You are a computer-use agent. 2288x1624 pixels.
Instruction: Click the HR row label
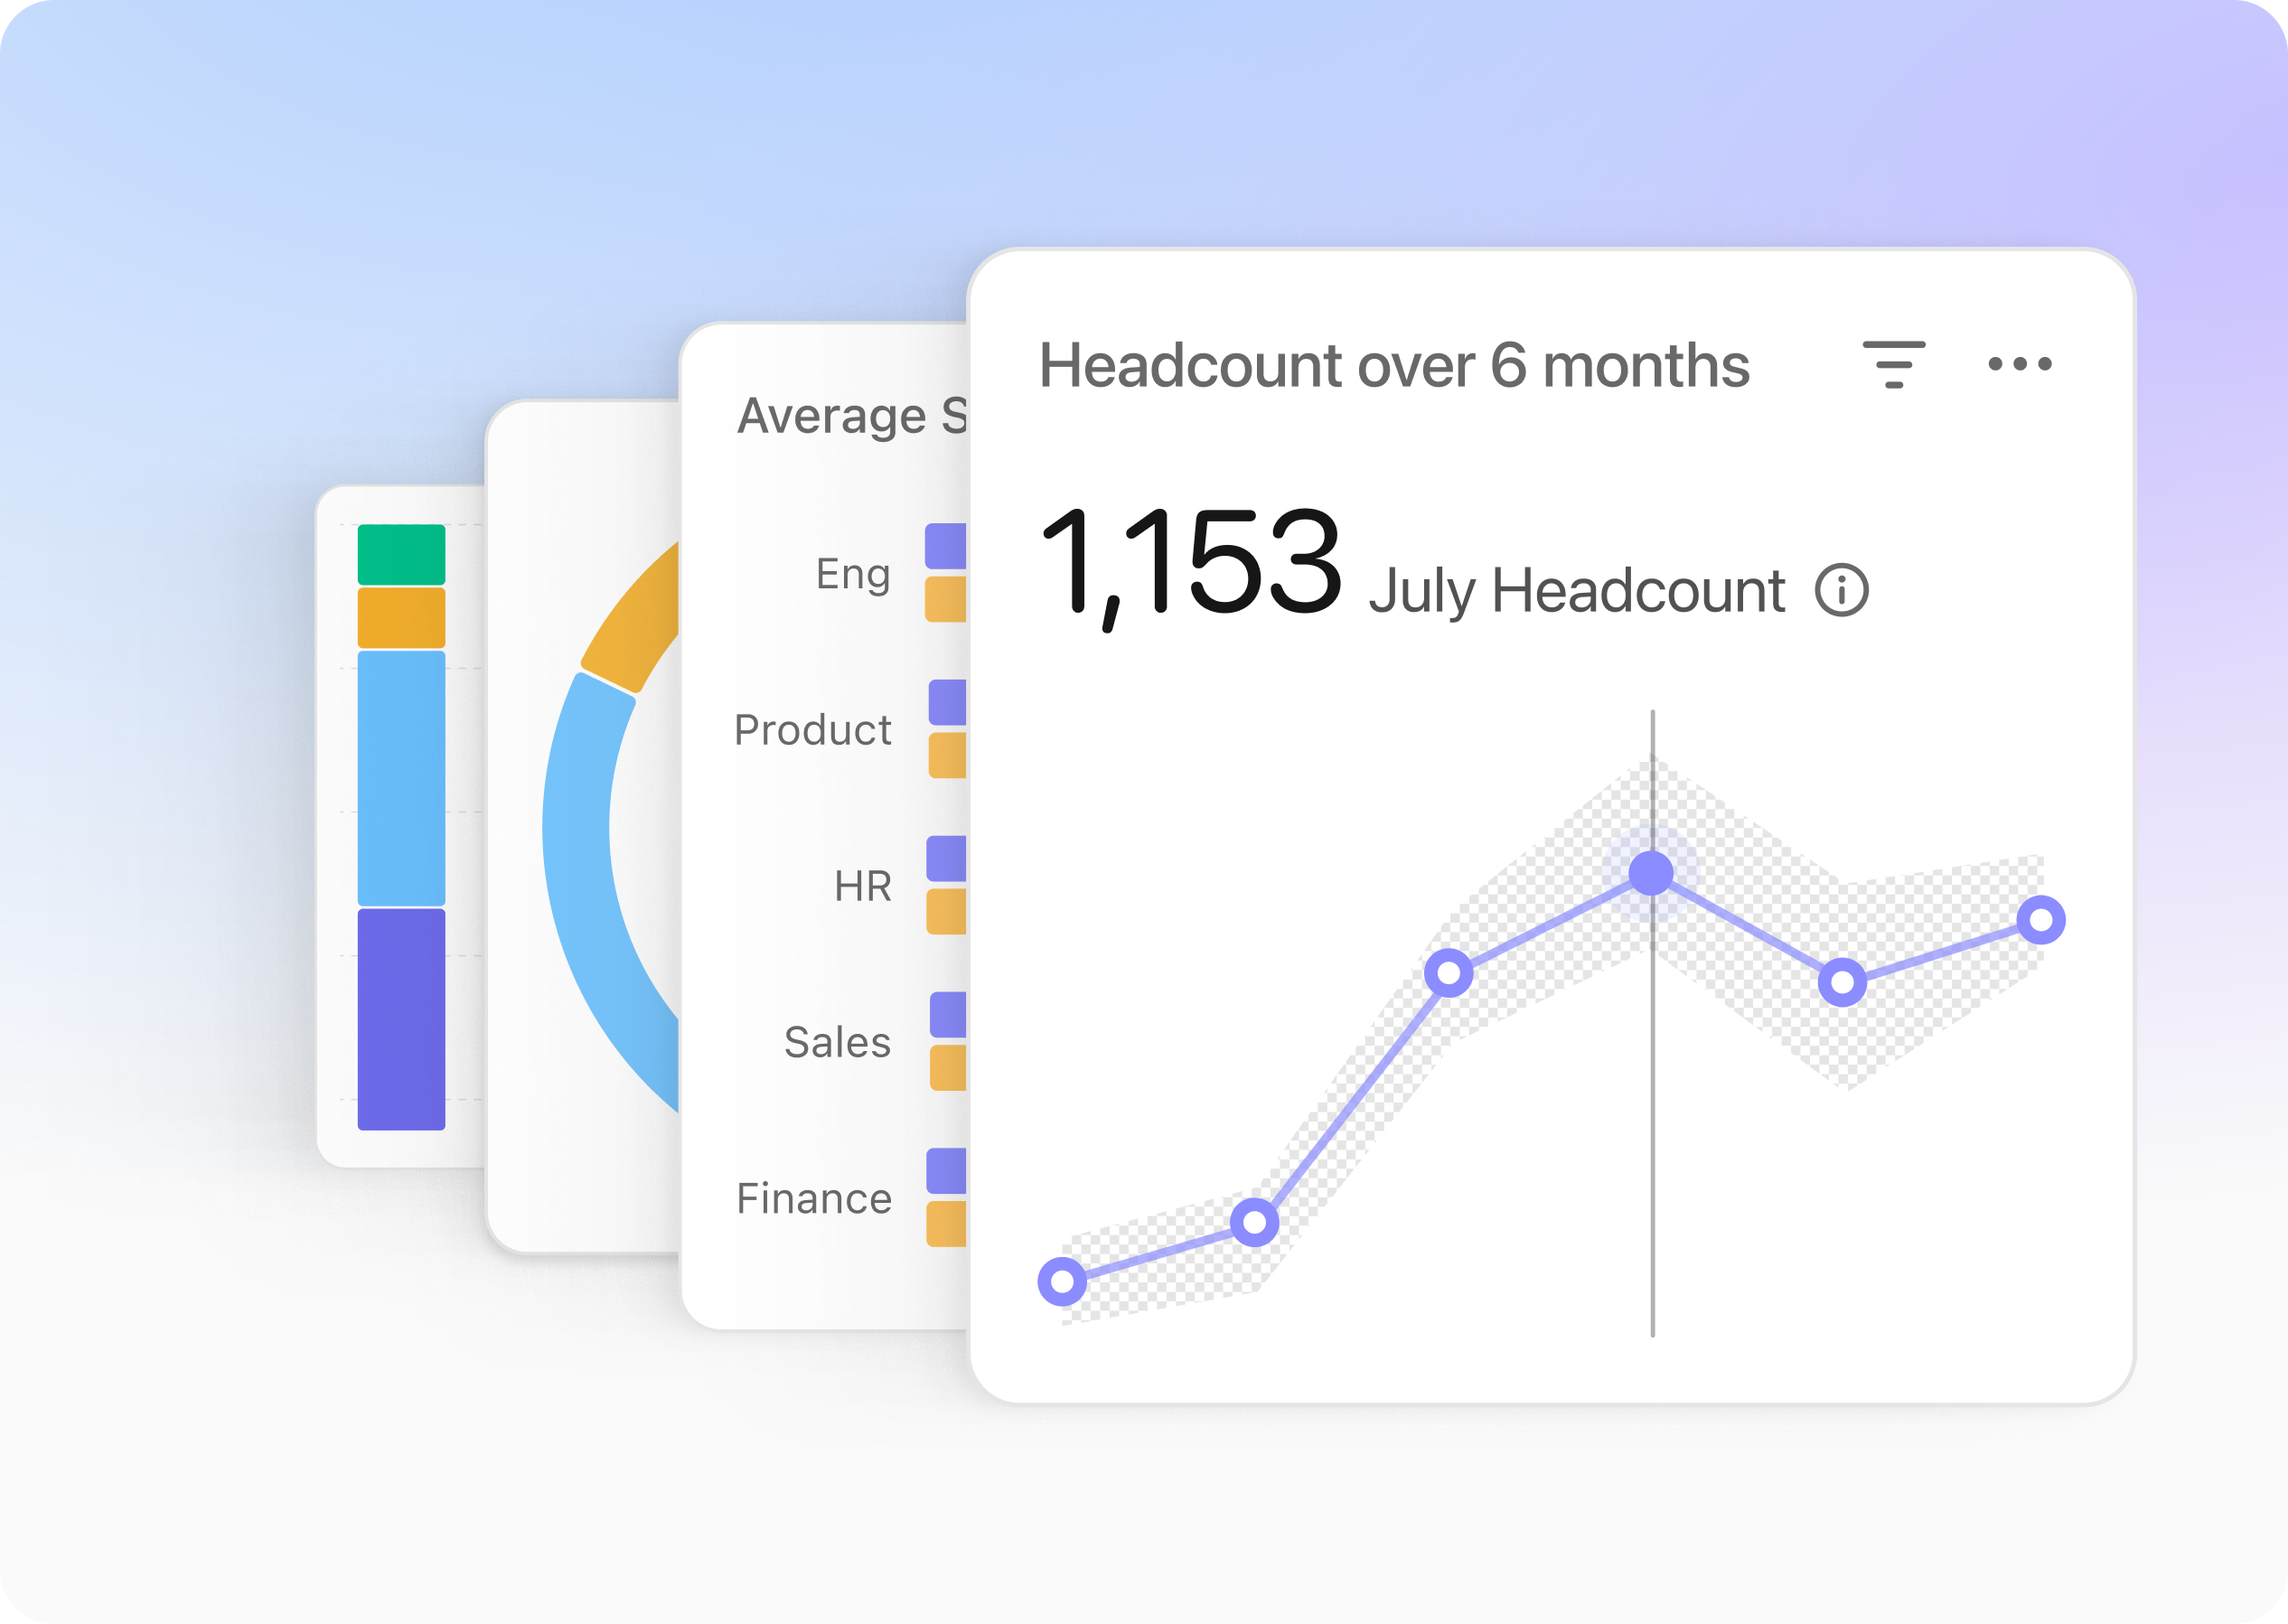[862, 886]
